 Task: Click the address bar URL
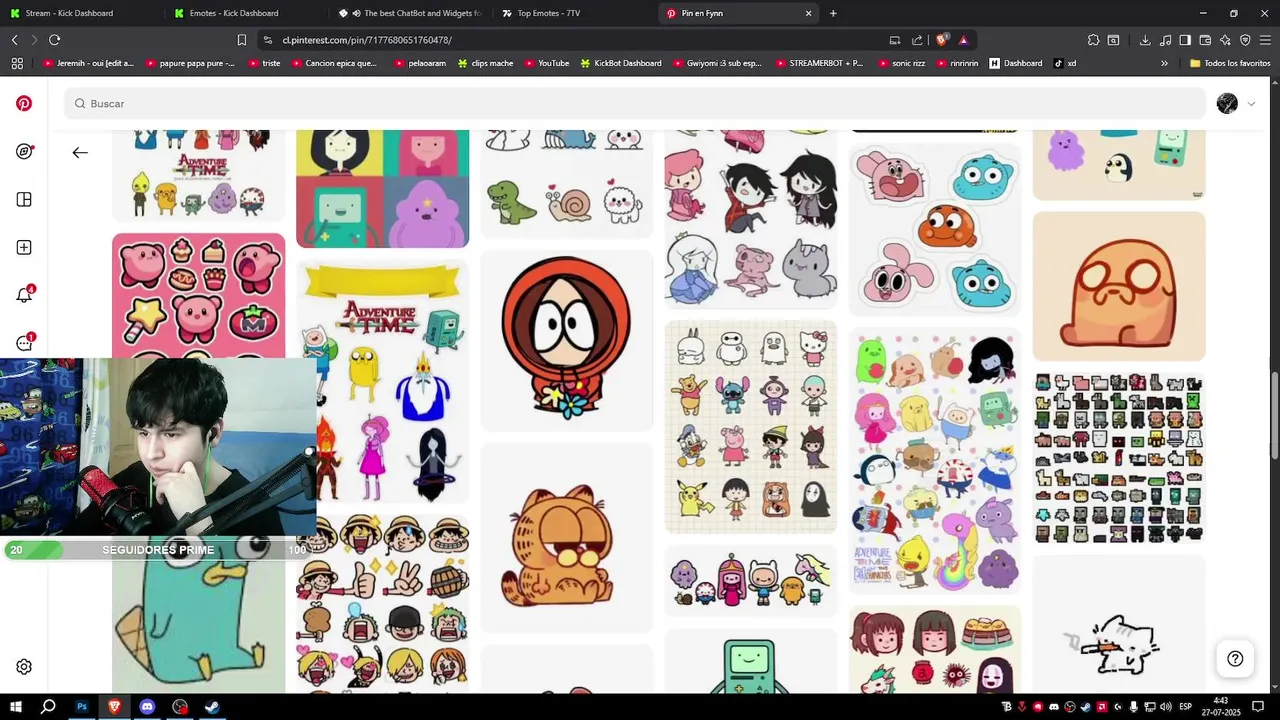tap(367, 40)
